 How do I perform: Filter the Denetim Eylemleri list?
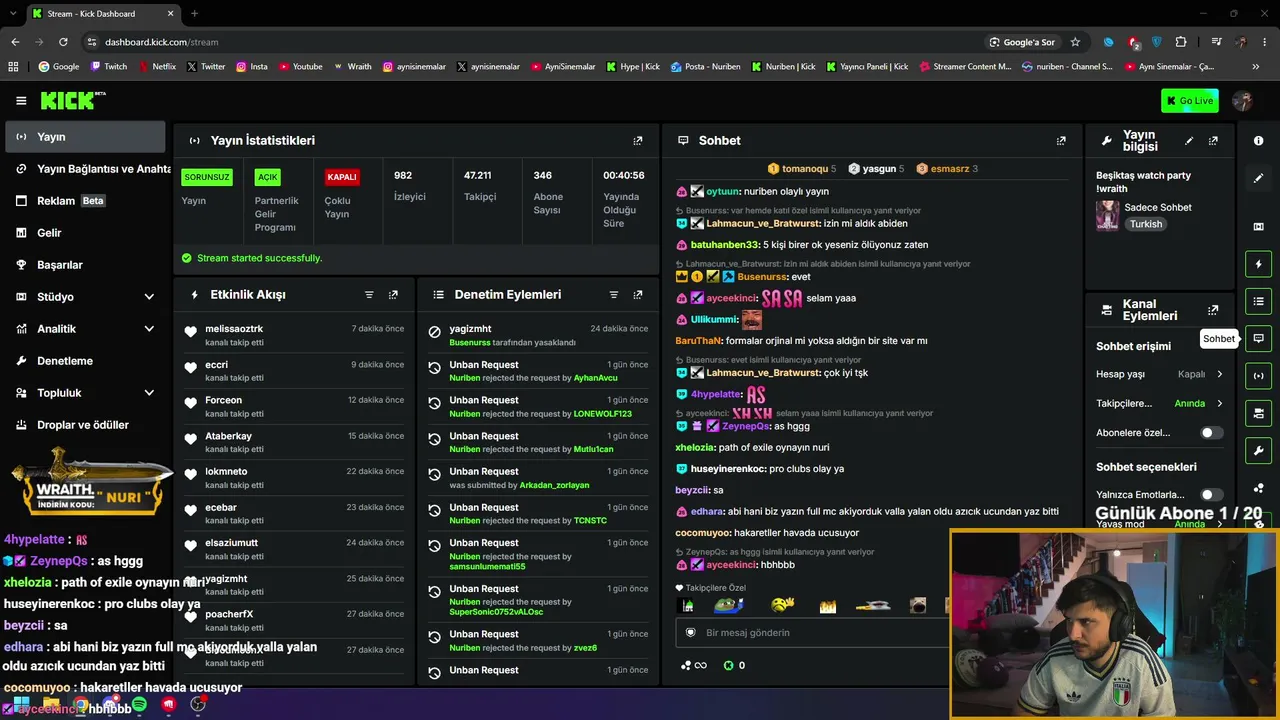pyautogui.click(x=614, y=295)
